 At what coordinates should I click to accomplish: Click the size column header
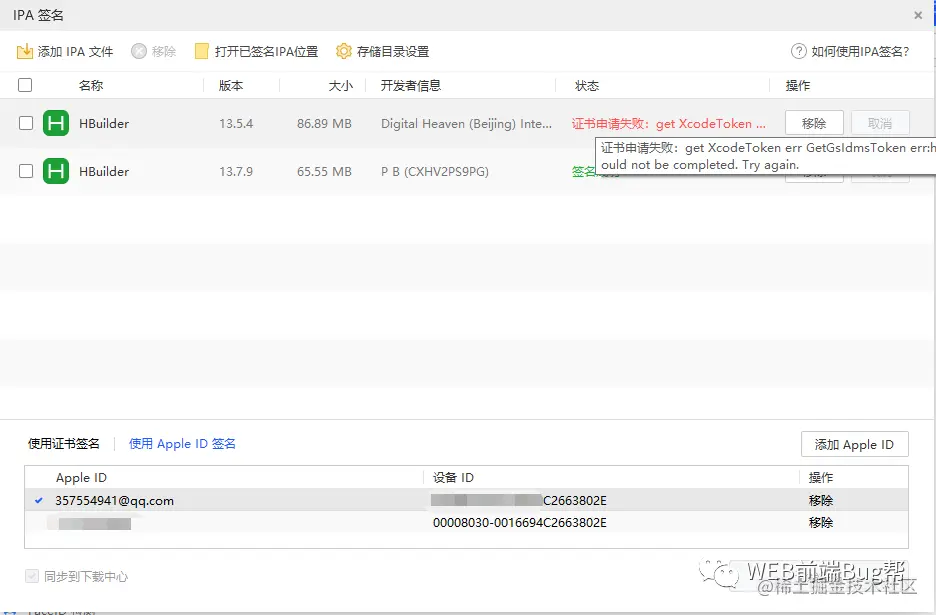(x=341, y=85)
